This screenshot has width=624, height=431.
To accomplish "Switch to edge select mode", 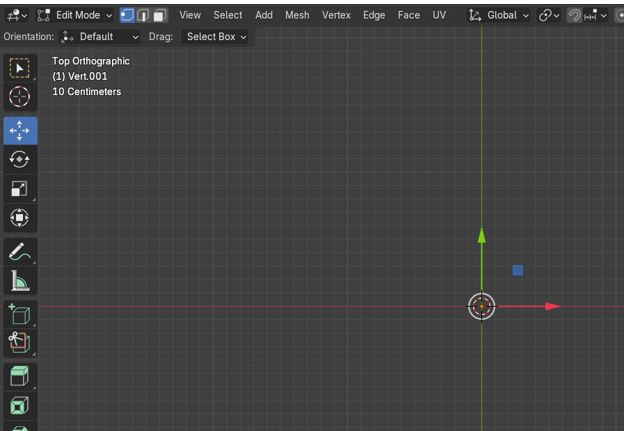I will pos(143,15).
